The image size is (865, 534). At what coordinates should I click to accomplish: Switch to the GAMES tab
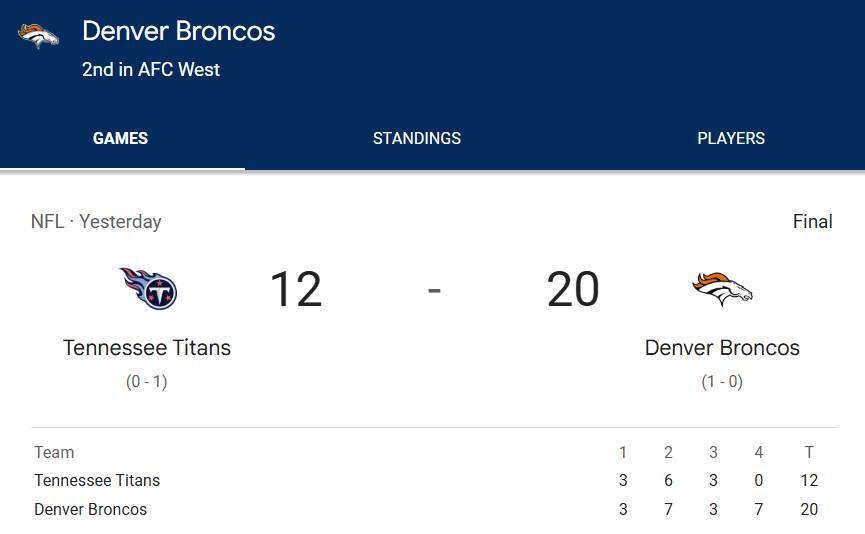120,139
